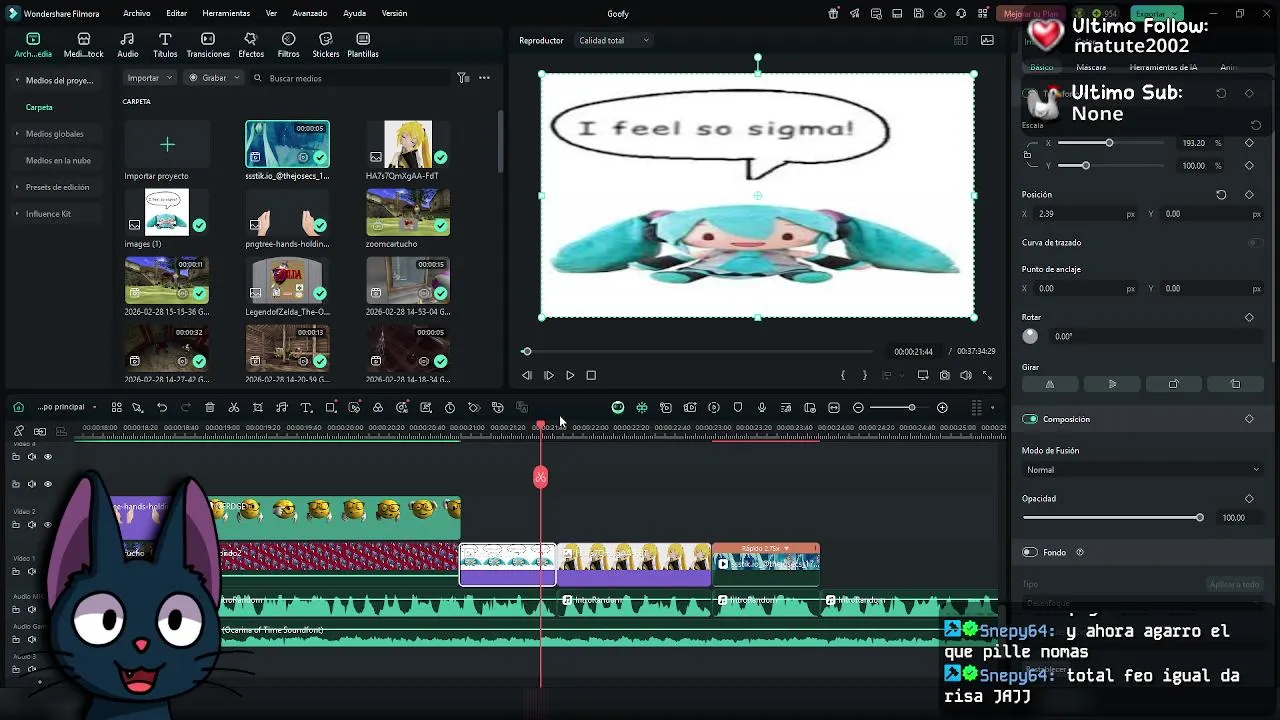
Task: Stop the preview playback
Action: pyautogui.click(x=591, y=376)
